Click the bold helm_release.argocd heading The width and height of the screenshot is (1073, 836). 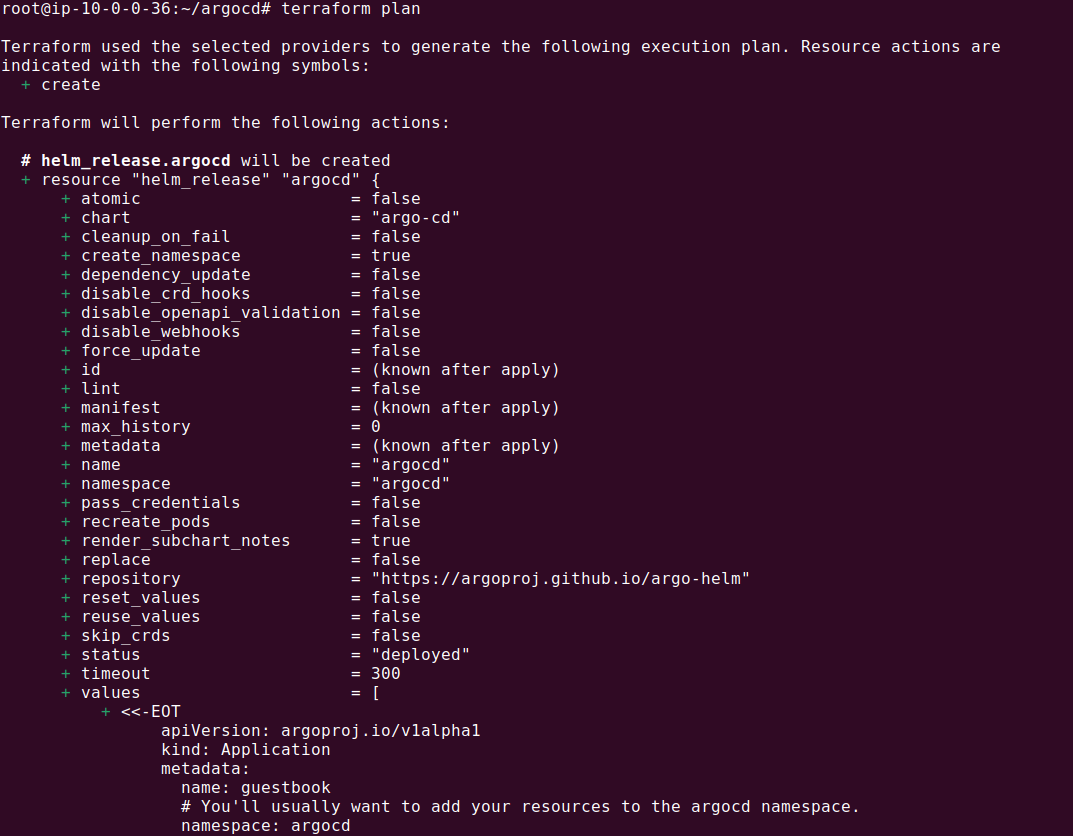click(x=136, y=160)
